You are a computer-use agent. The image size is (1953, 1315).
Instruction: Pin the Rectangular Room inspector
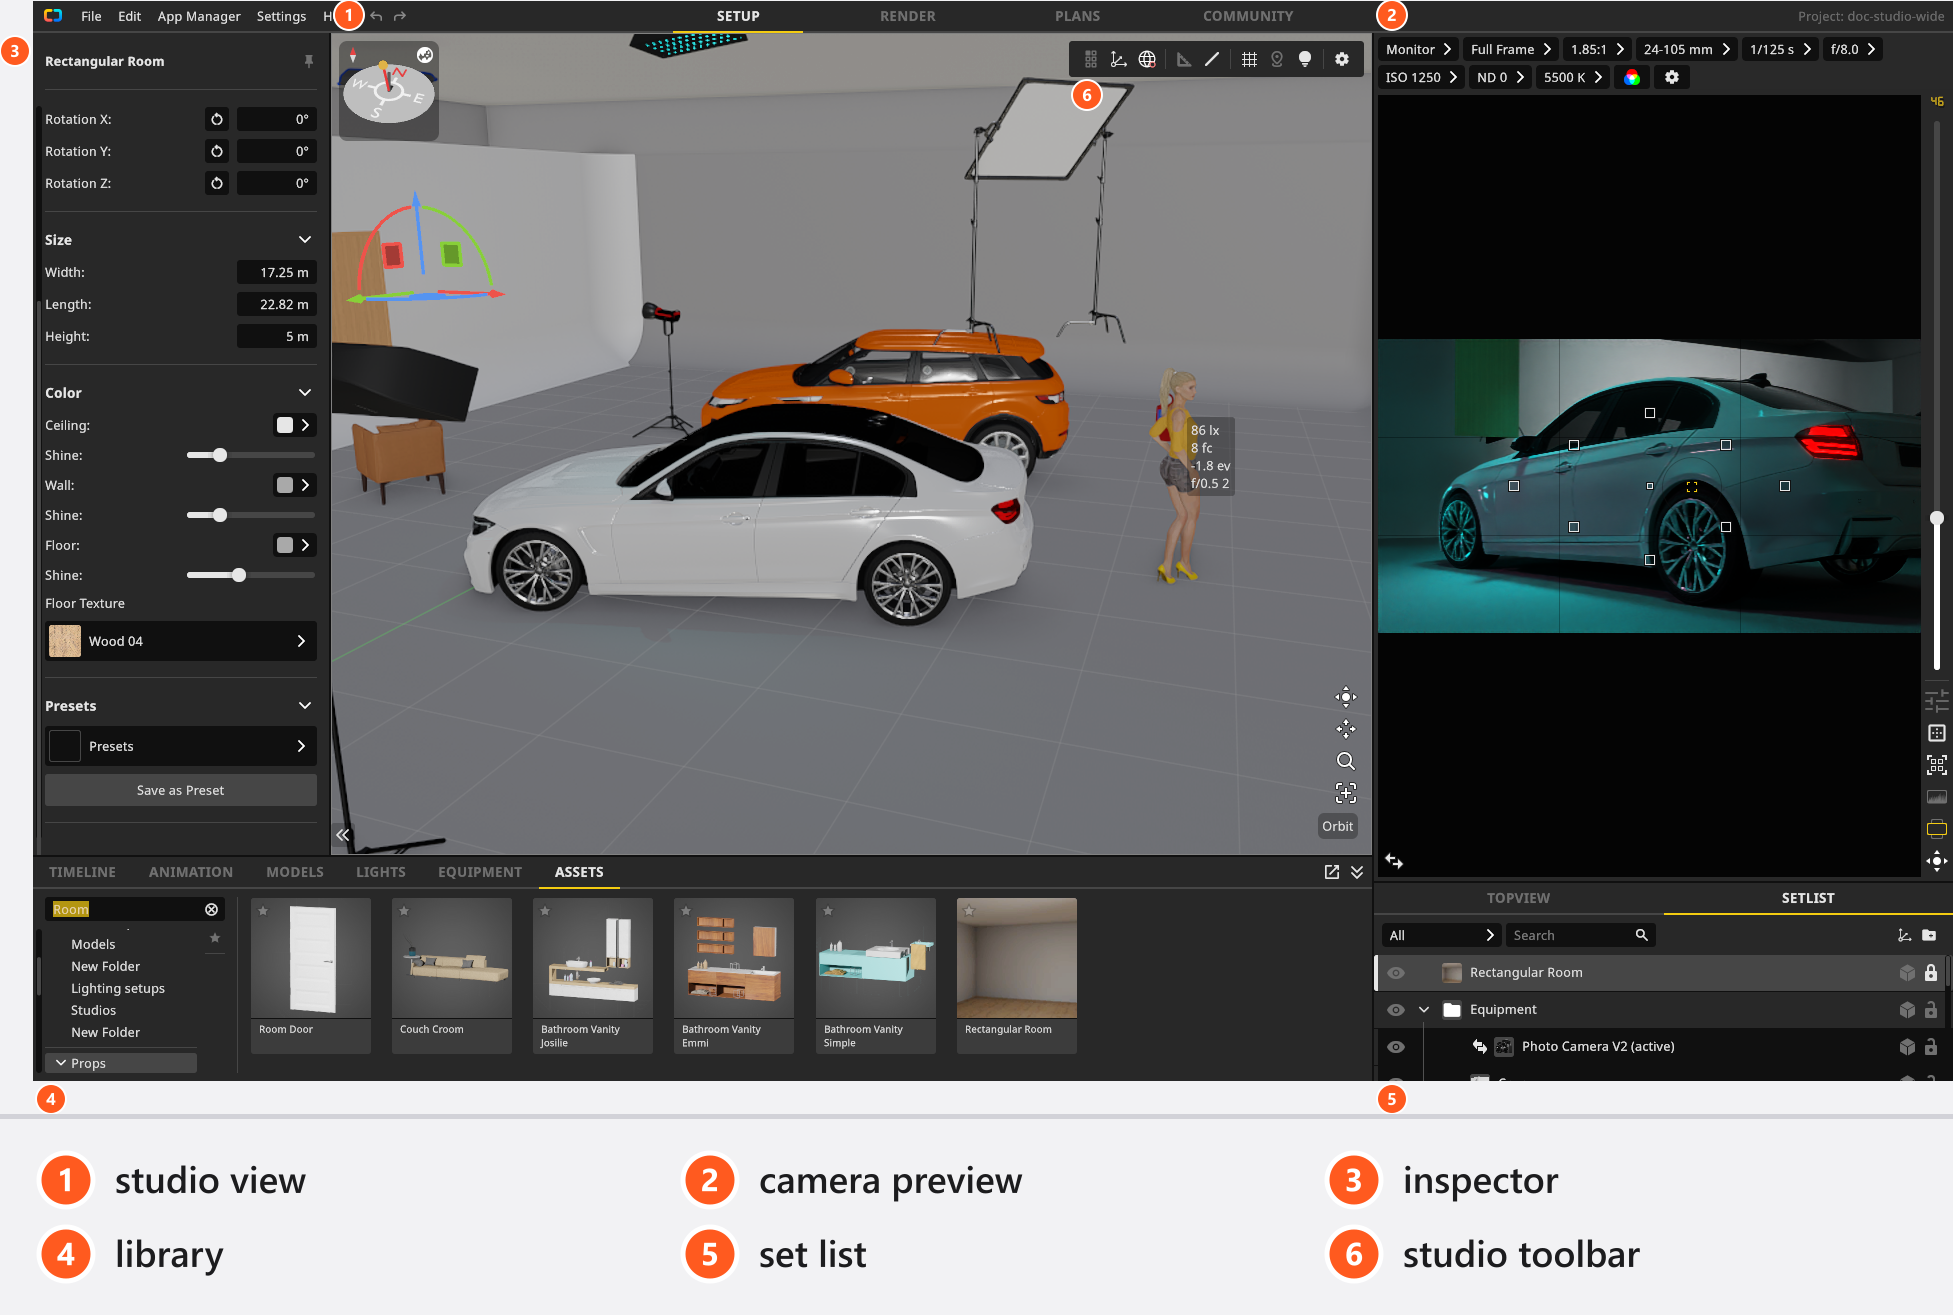click(309, 62)
